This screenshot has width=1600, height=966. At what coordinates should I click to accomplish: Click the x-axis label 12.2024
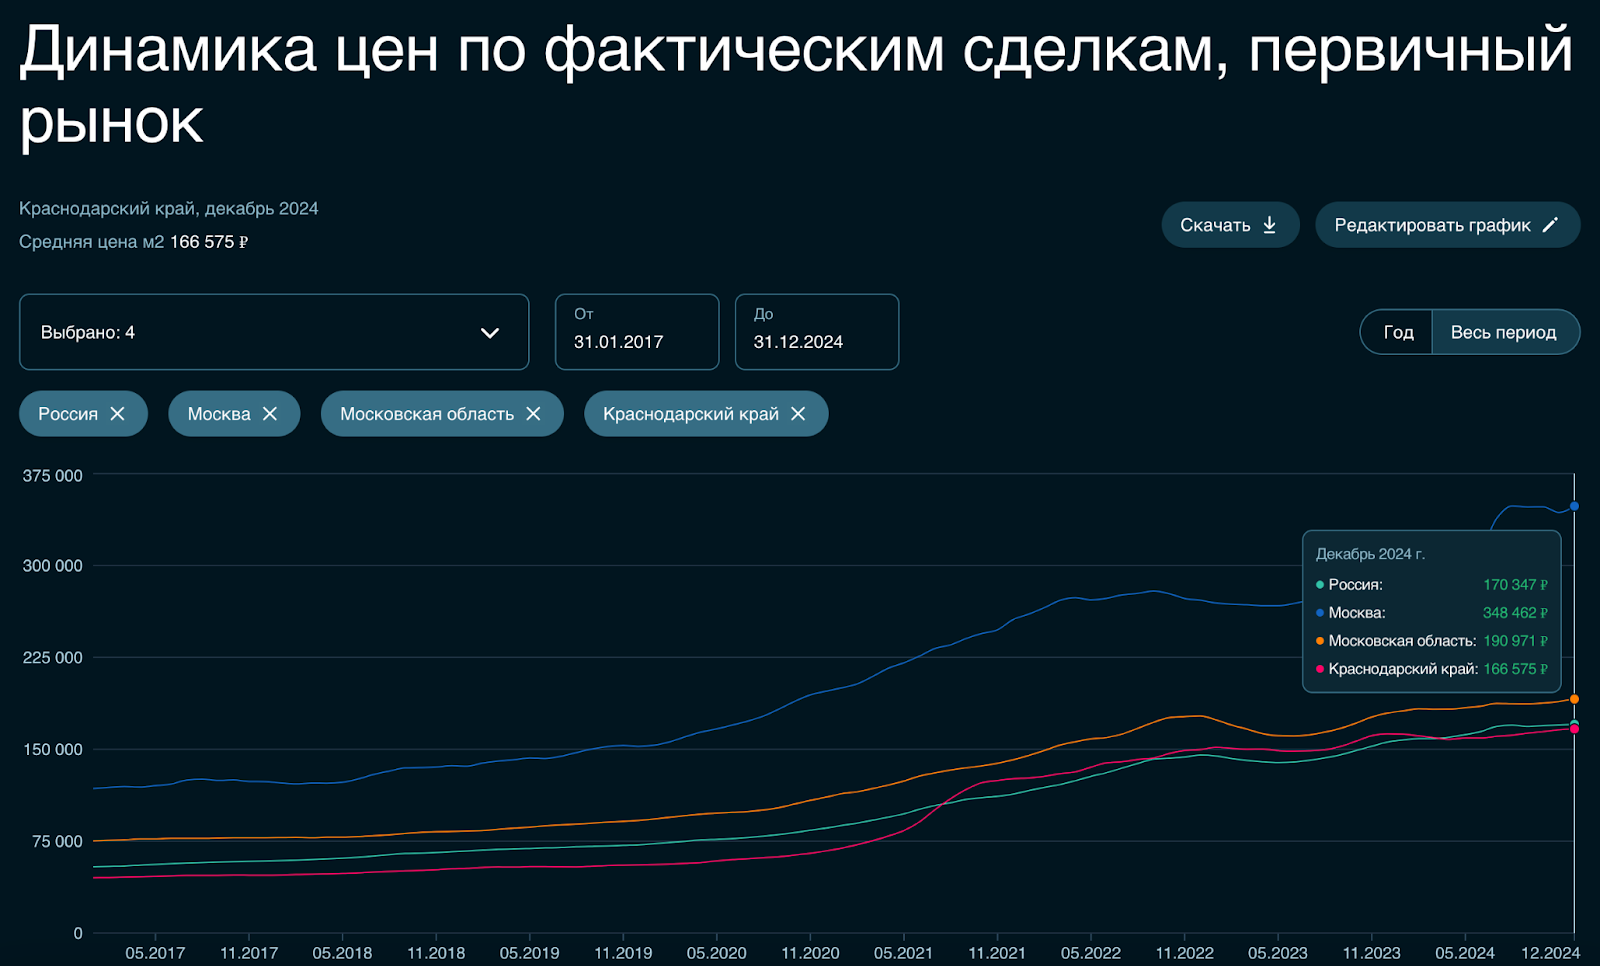(1551, 953)
